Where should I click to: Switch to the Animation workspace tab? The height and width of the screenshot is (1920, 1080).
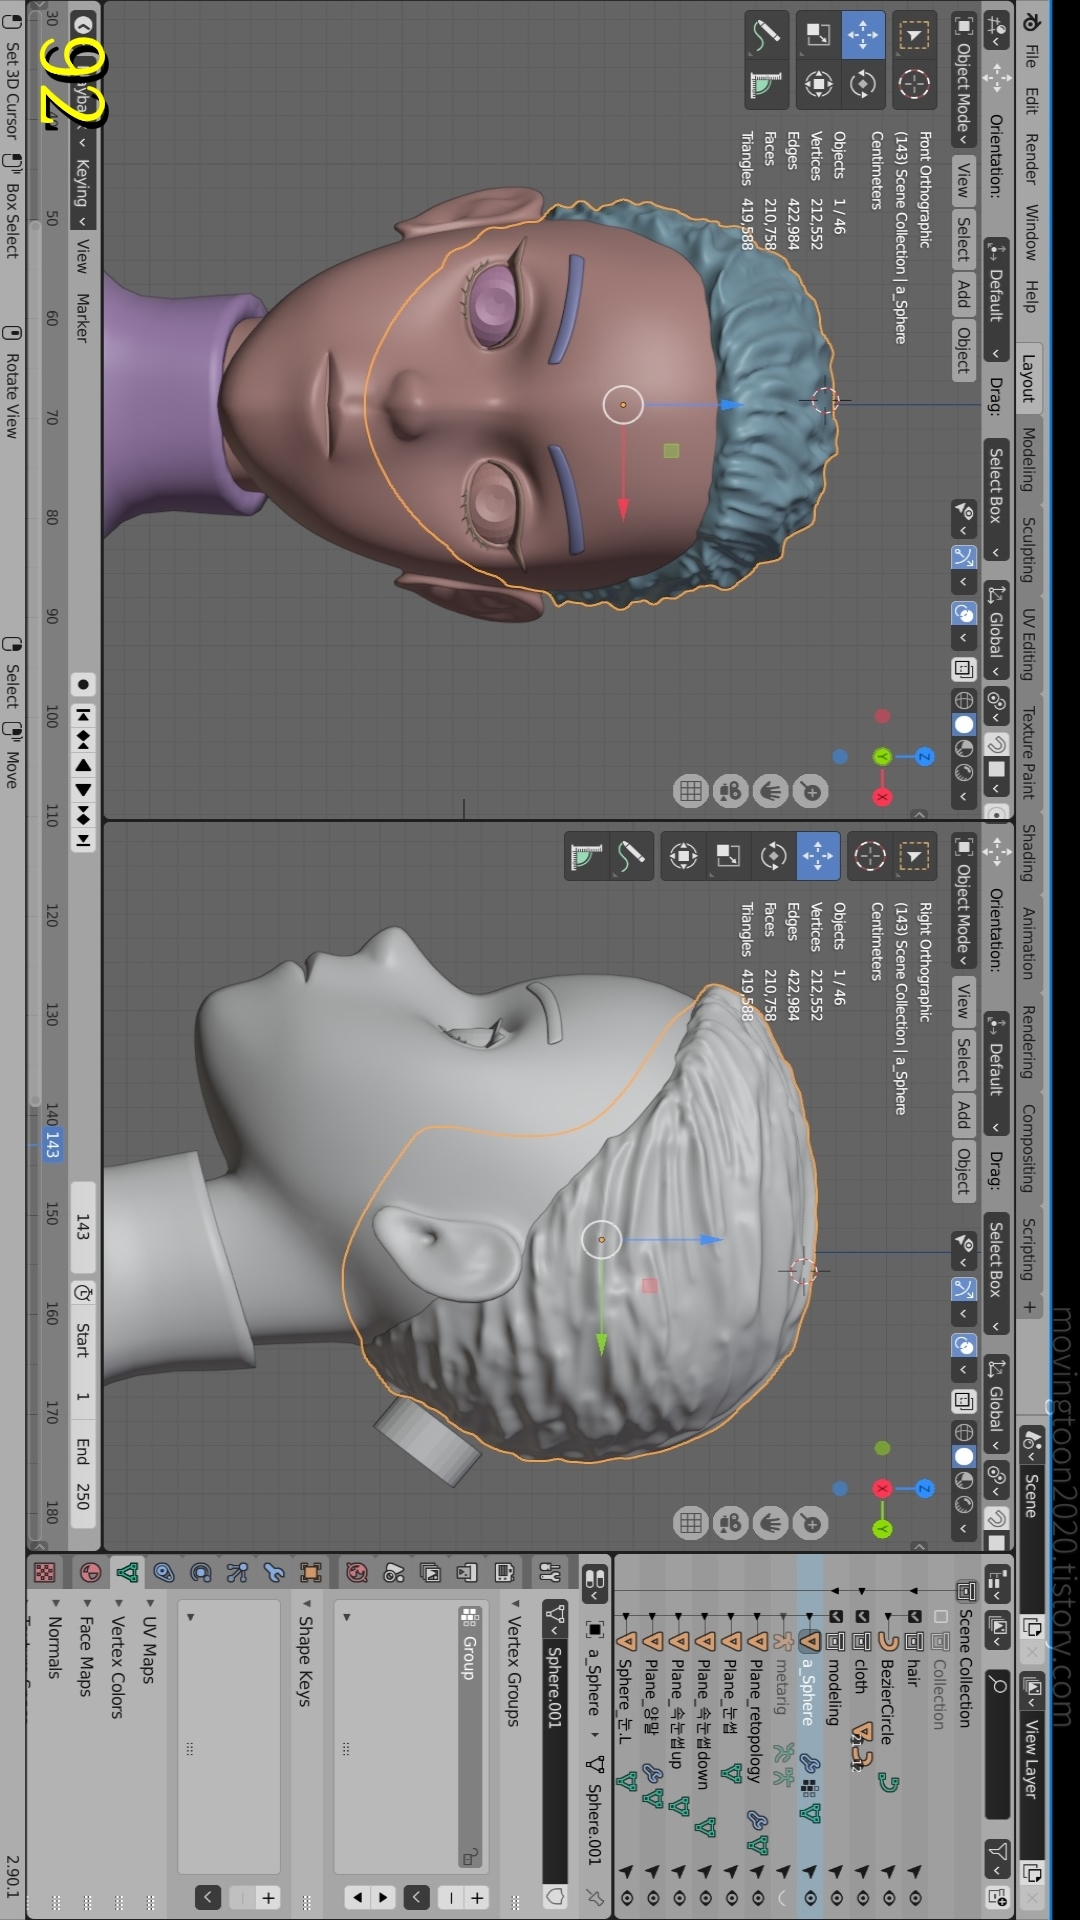pos(1029,943)
